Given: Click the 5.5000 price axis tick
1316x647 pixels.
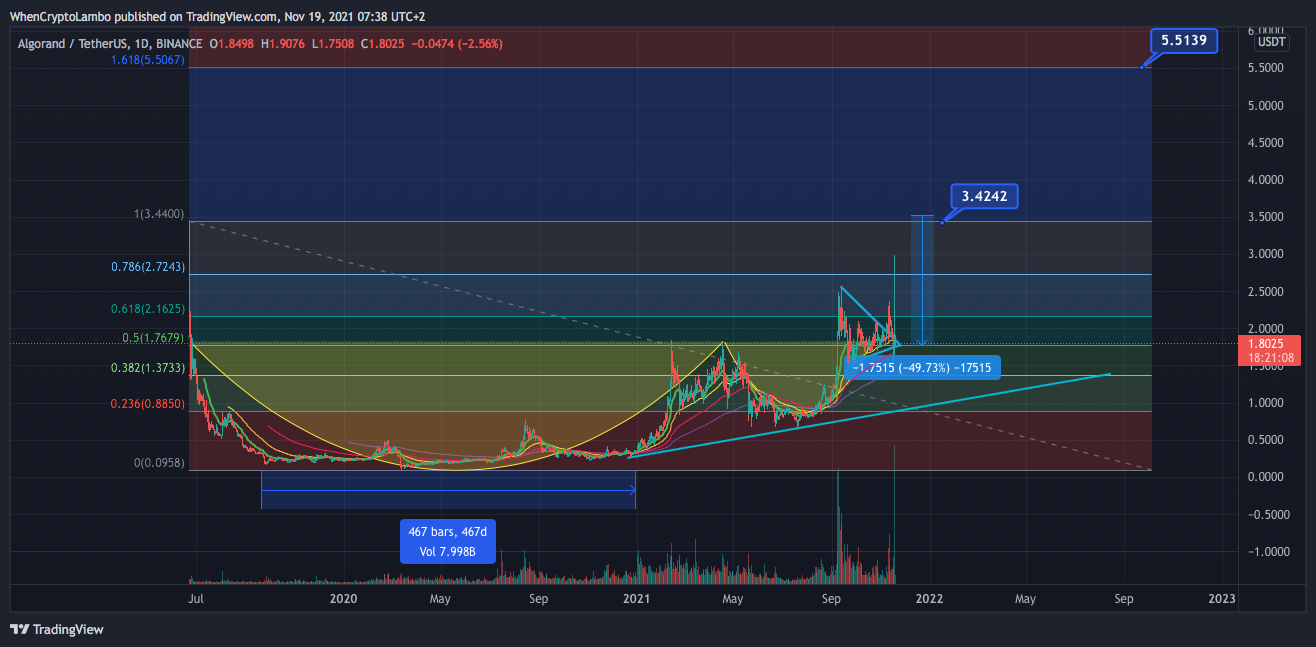Looking at the screenshot, I should 1264,68.
